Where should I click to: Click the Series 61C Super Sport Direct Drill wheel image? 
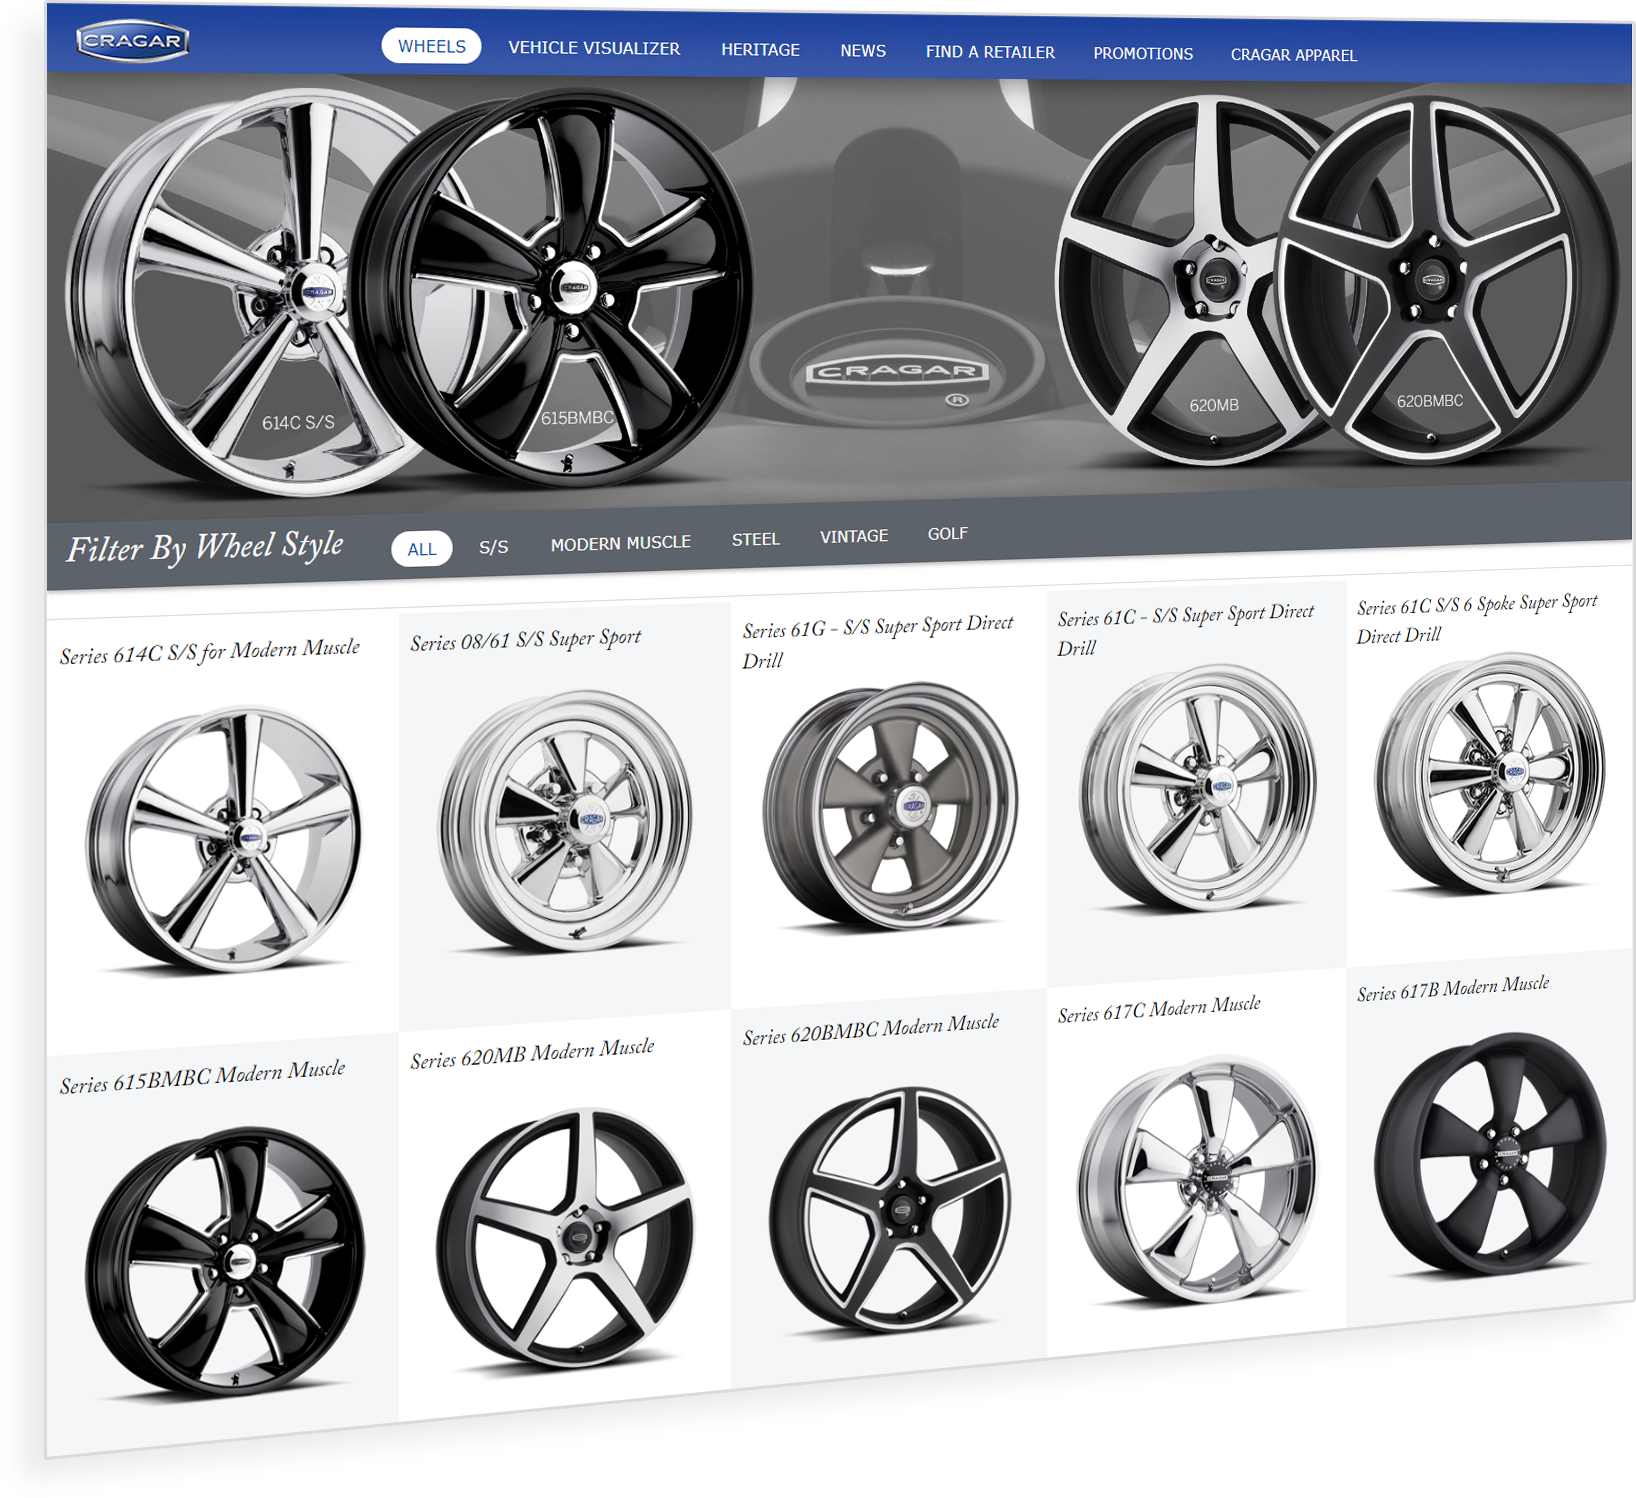pyautogui.click(x=1198, y=788)
